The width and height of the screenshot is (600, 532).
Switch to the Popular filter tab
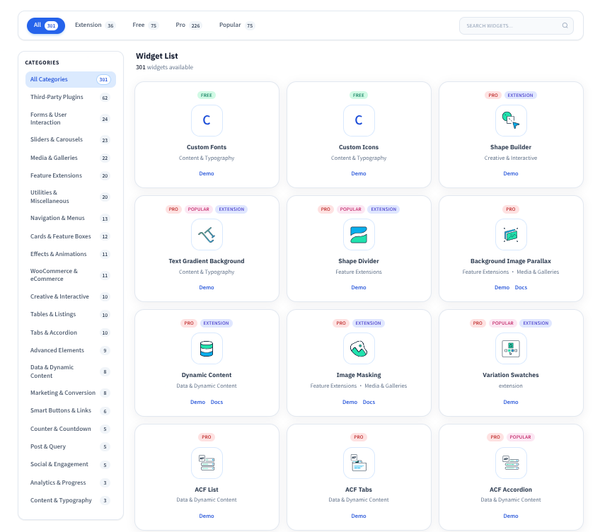click(236, 25)
